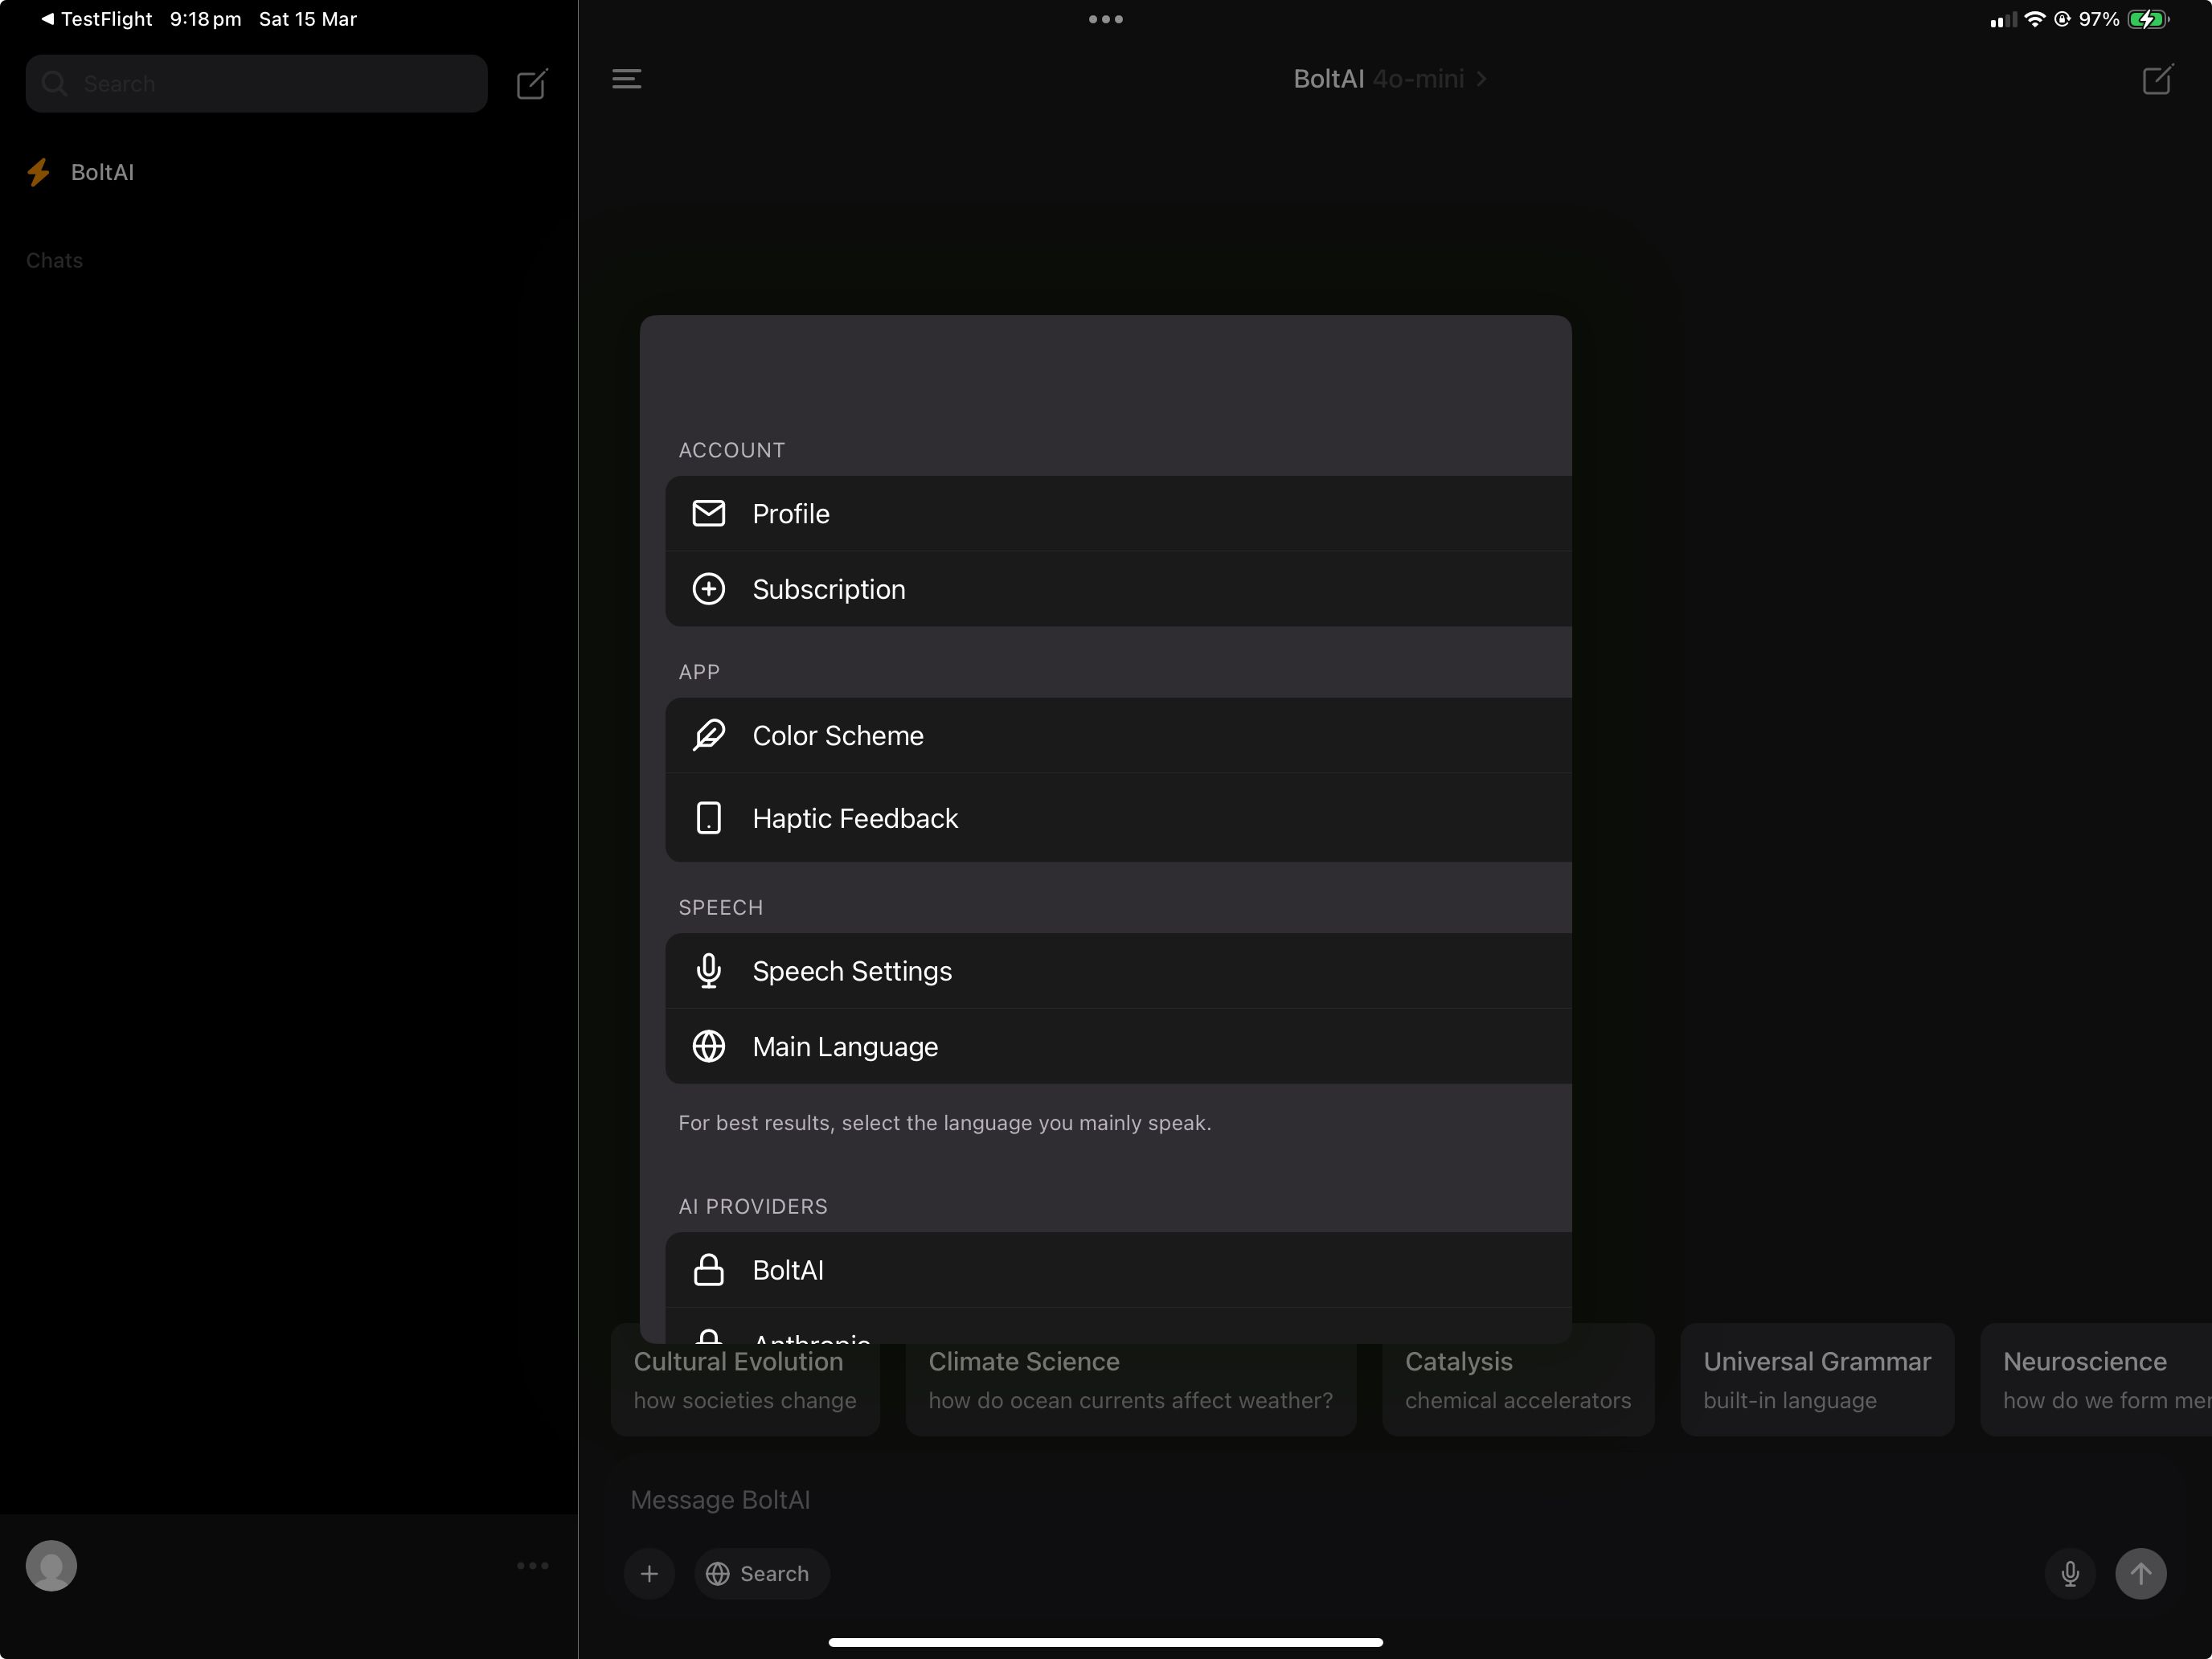
Task: Open Speech Settings
Action: 1118,971
